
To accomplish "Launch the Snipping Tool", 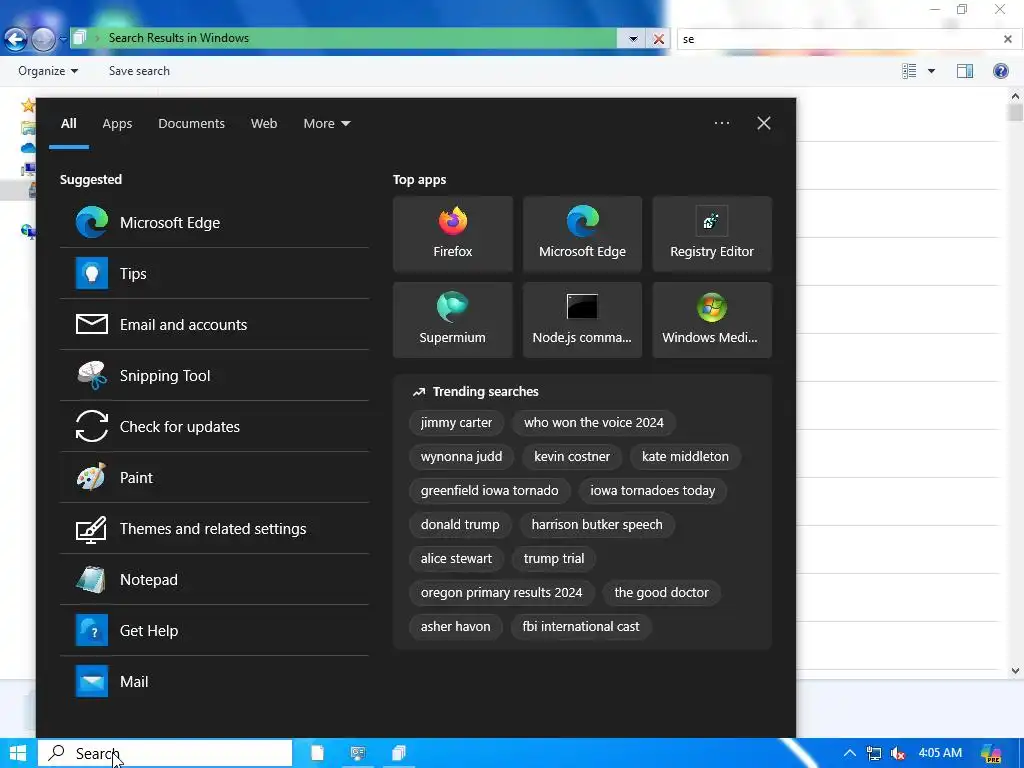I will 214,376.
